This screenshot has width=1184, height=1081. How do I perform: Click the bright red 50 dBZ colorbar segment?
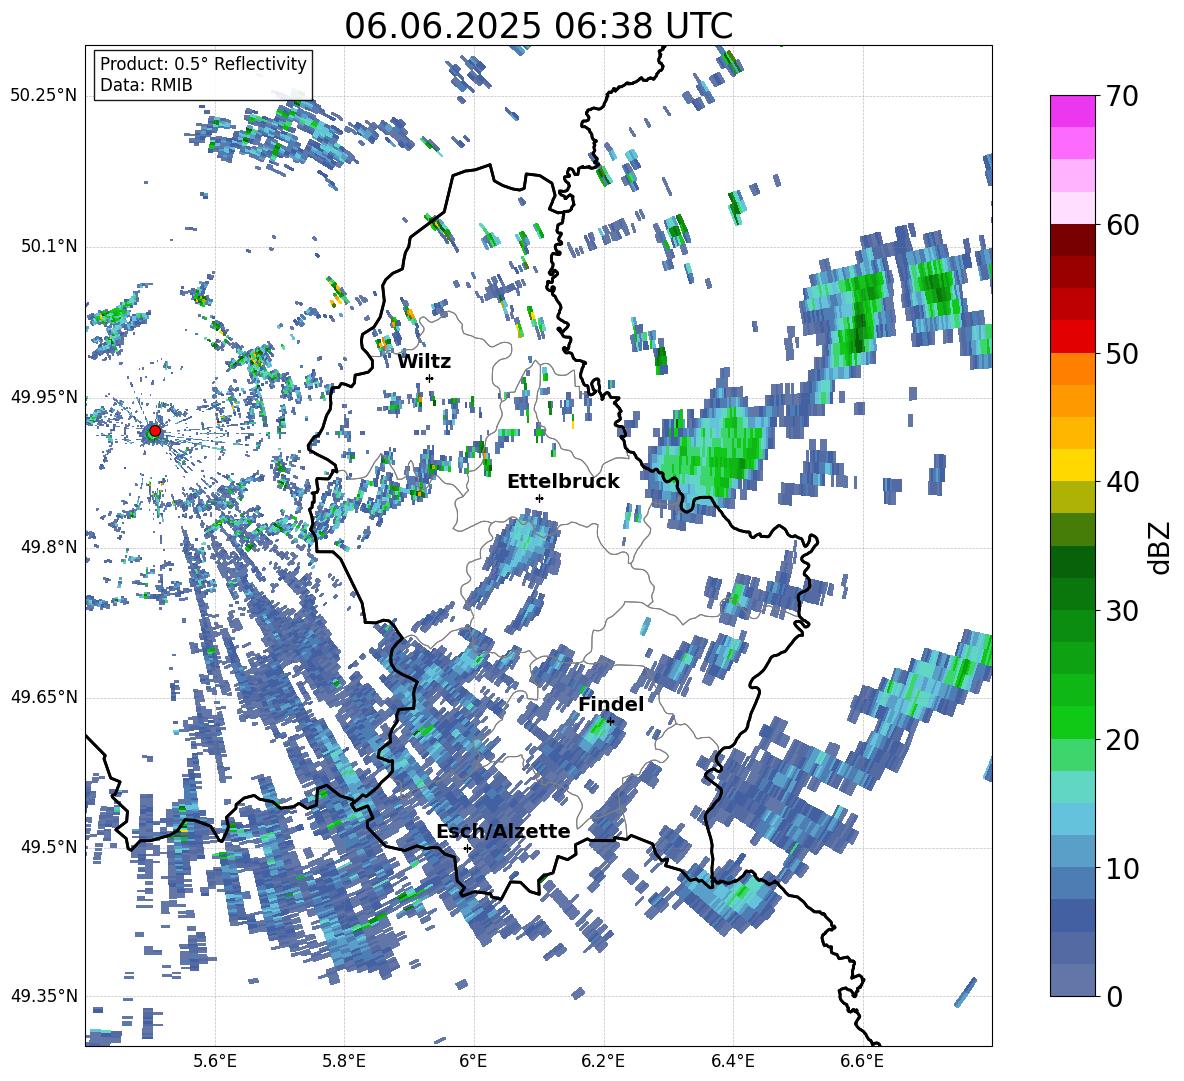click(x=1072, y=337)
